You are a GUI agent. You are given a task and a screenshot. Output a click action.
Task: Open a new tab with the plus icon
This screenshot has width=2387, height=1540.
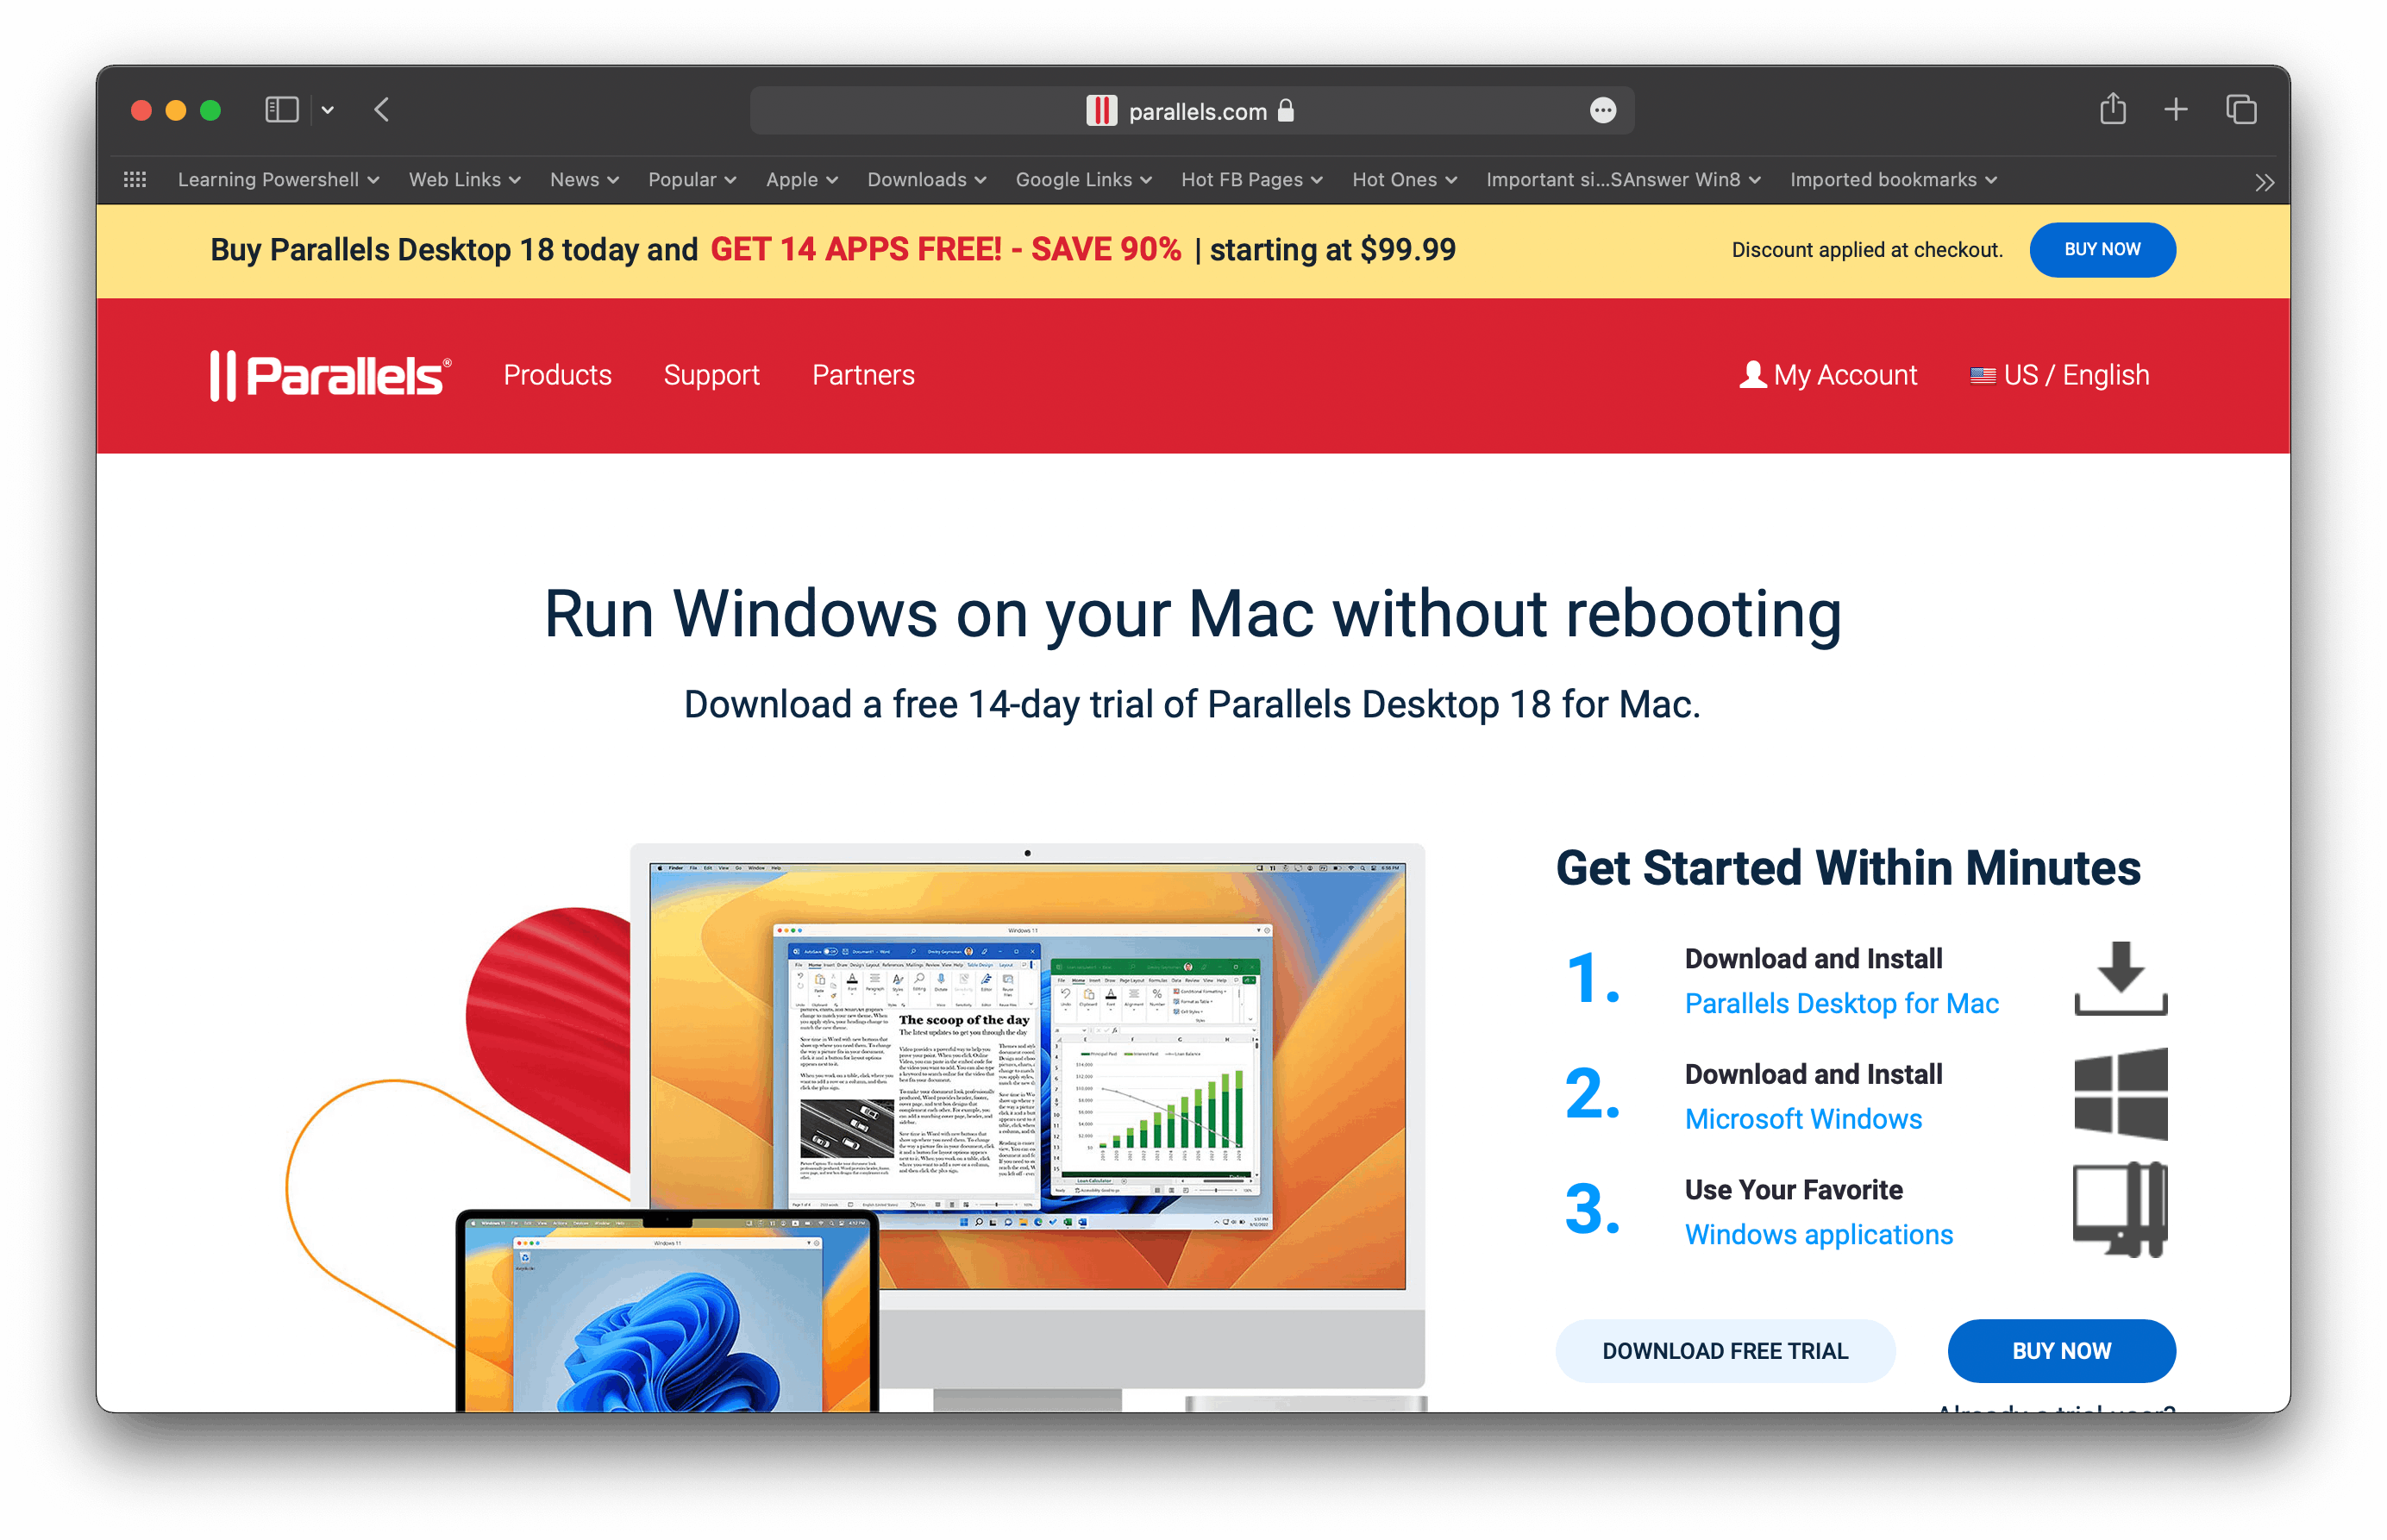pyautogui.click(x=2176, y=110)
